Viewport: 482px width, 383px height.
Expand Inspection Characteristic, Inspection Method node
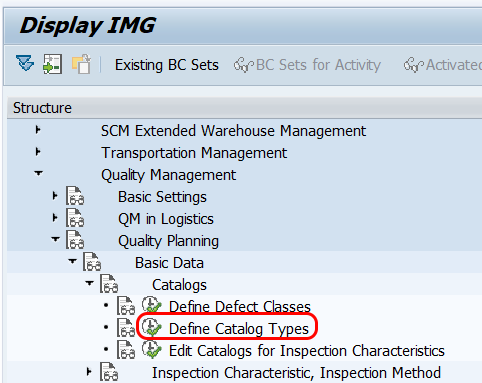click(89, 372)
